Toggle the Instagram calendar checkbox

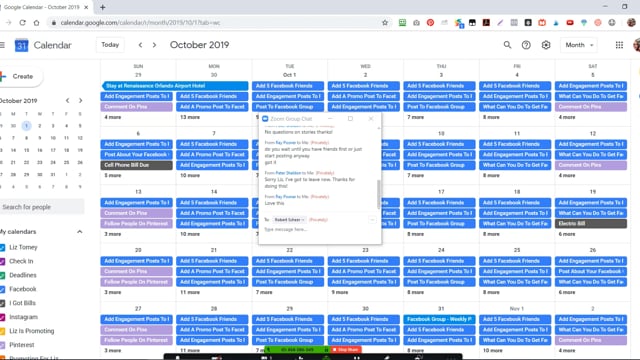point(2,317)
